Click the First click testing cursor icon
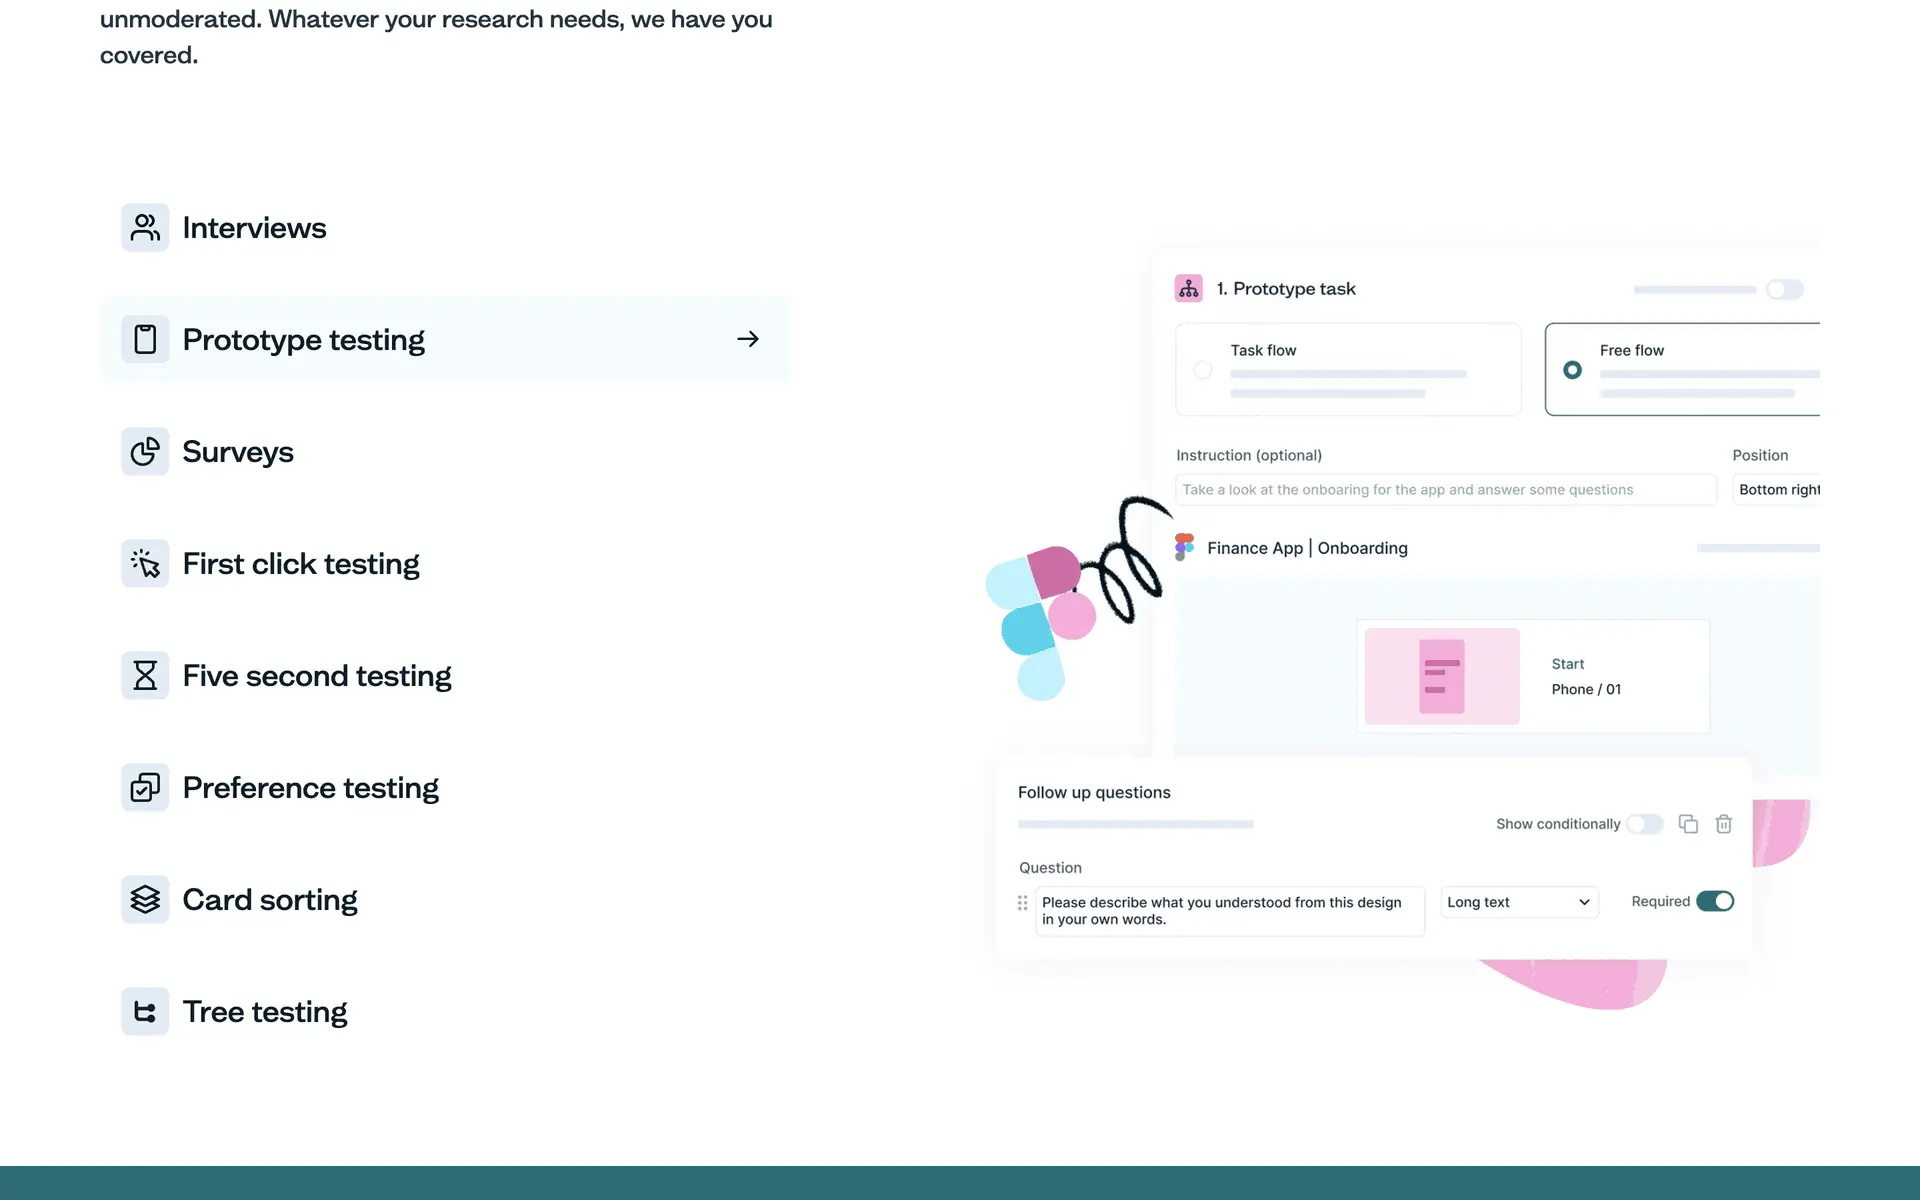Screen dimensions: 1920x1200 145,564
